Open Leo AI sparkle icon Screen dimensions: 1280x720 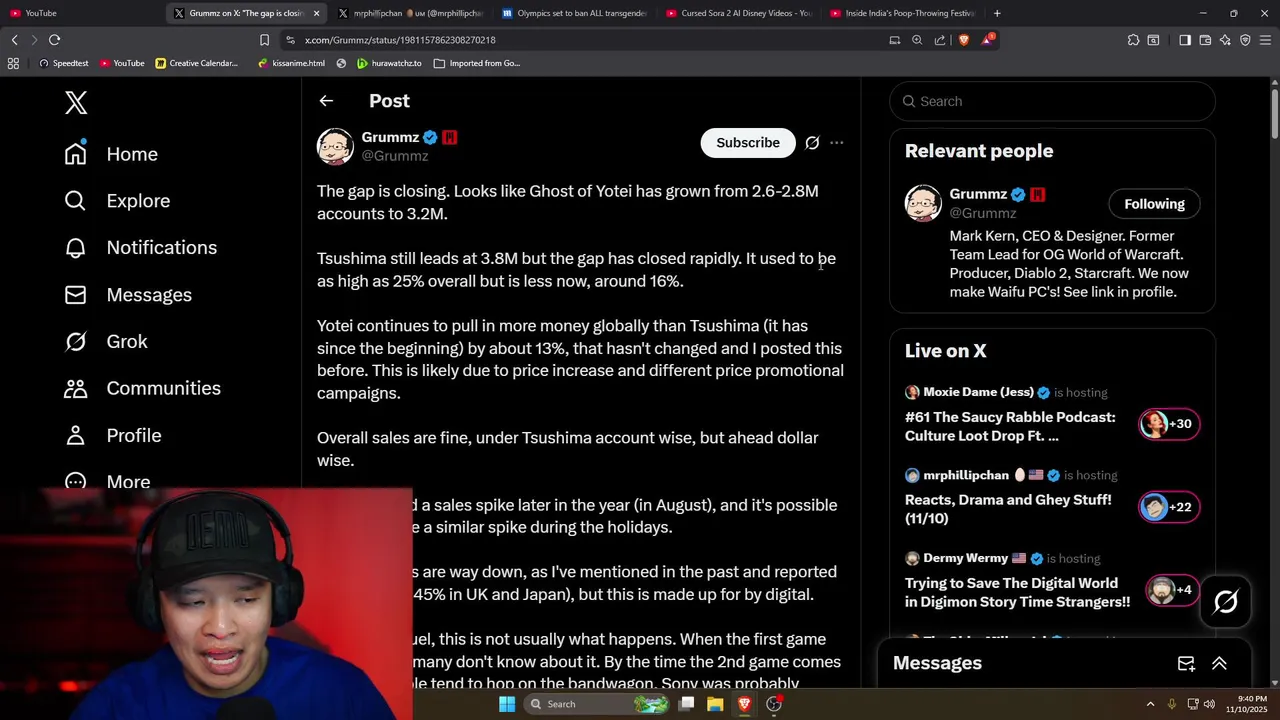(x=1225, y=40)
